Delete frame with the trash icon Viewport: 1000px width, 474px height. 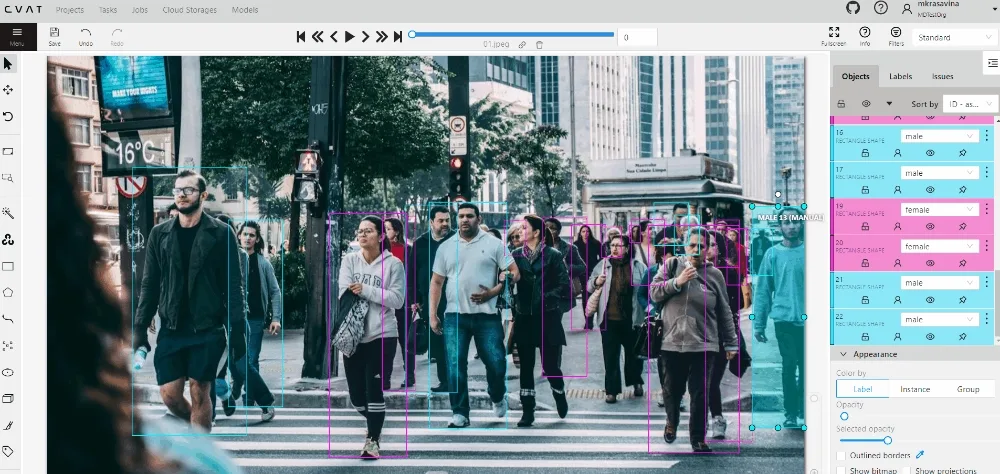coord(540,45)
